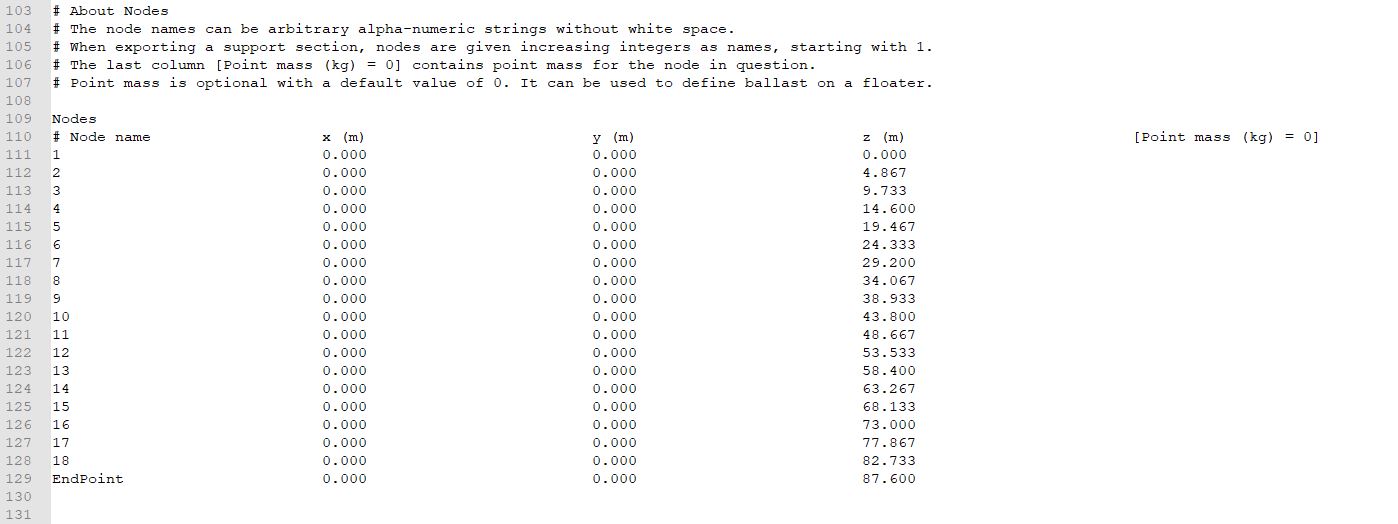The image size is (1398, 524).
Task: Click the z value 73.000 for node 16
Action: pos(888,425)
